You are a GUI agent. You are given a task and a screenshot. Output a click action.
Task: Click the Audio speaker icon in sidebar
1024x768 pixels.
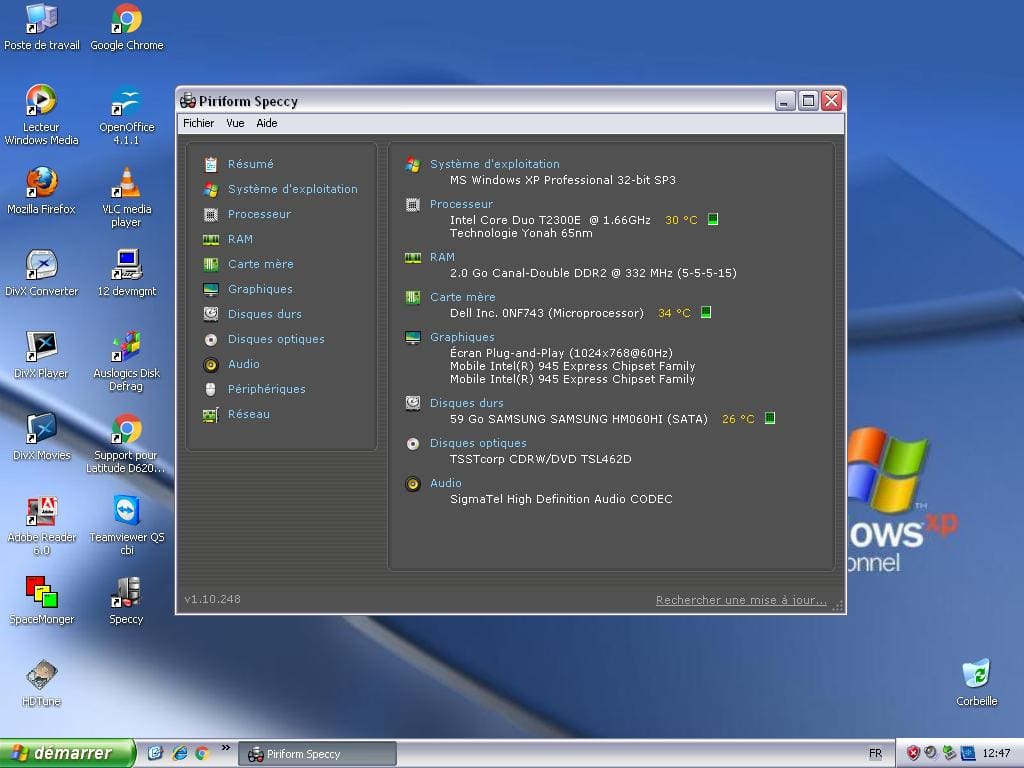(210, 364)
